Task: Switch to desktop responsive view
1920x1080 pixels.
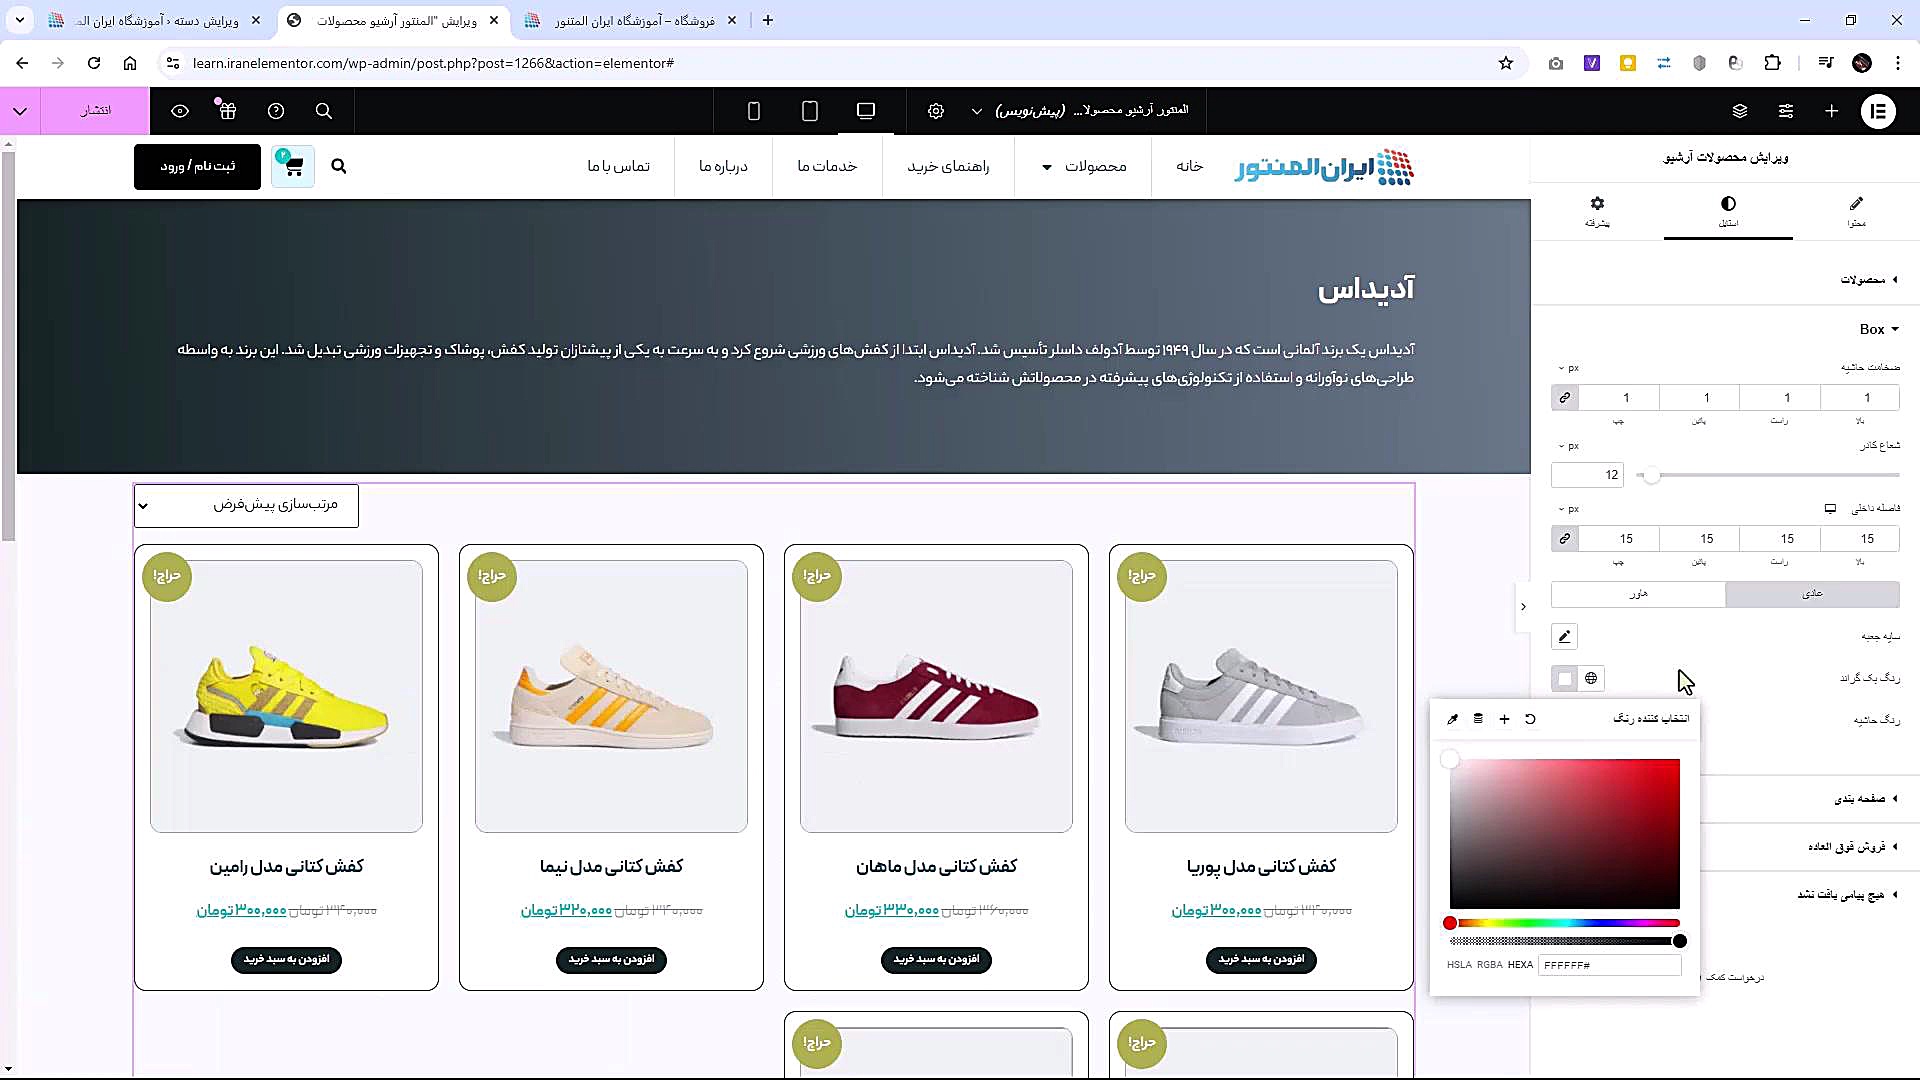Action: click(x=866, y=111)
